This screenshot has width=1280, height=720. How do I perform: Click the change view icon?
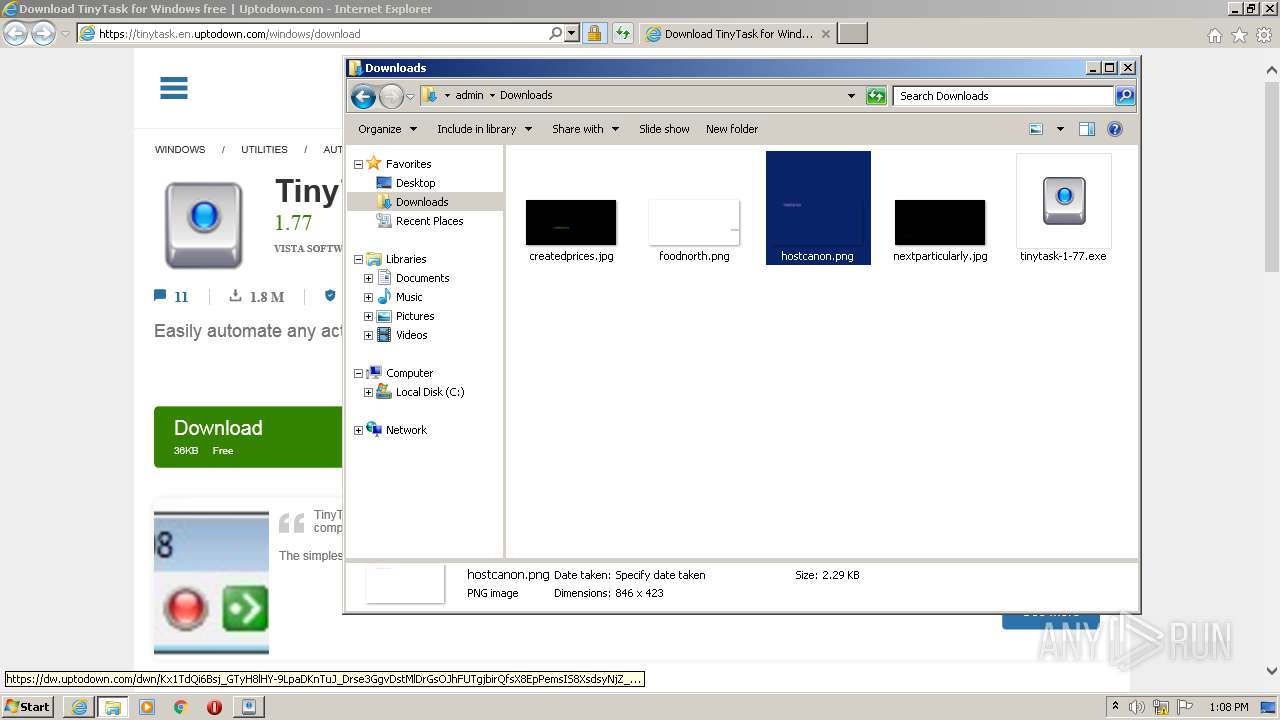click(x=1036, y=129)
